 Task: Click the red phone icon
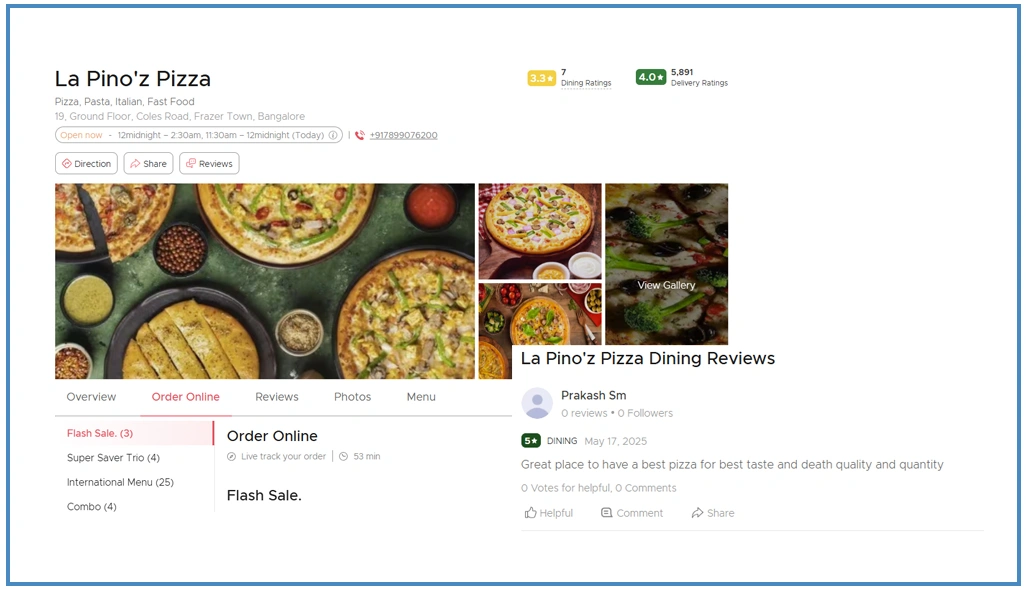360,135
